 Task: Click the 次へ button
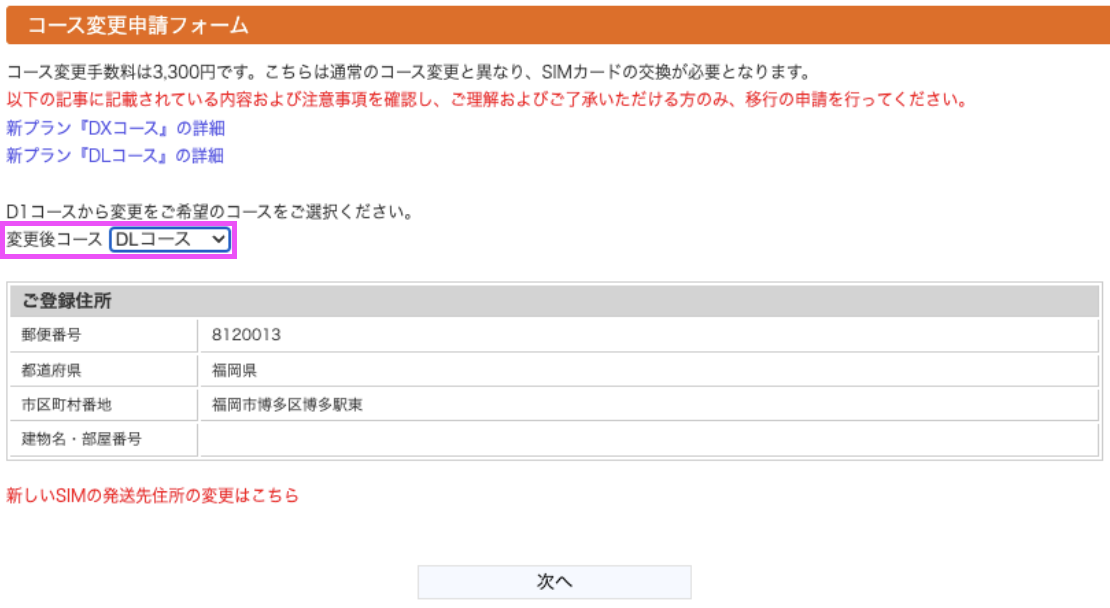click(x=554, y=582)
